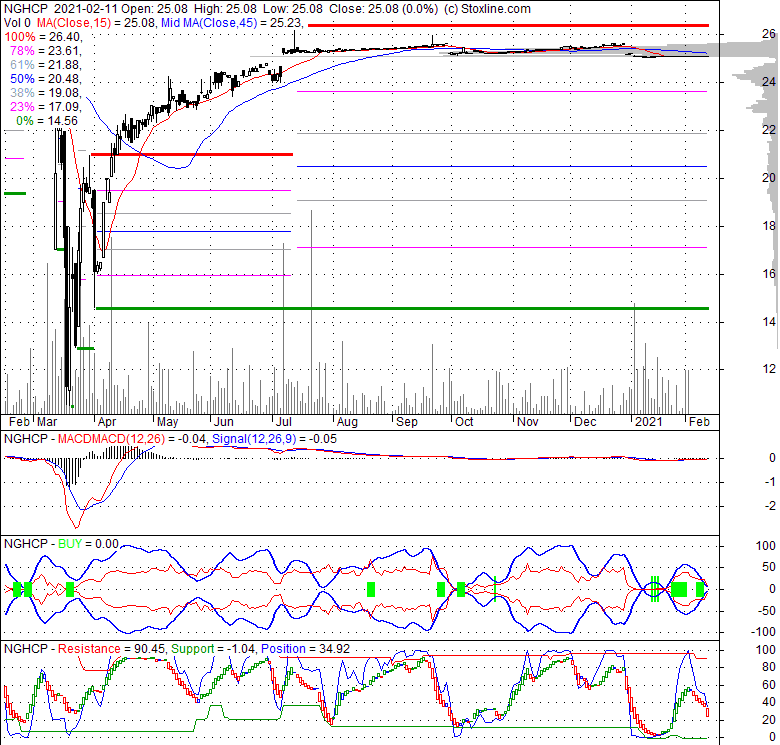This screenshot has width=780, height=745.
Task: Click the 'Support = -1.04' label
Action: 213,649
